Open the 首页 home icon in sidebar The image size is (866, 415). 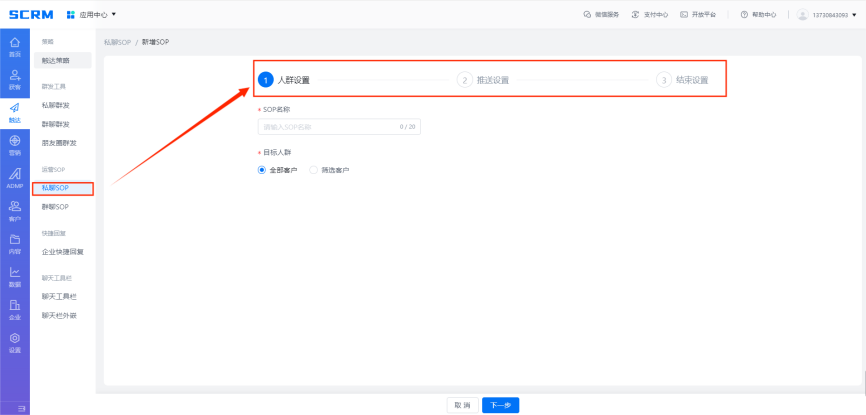(x=14, y=46)
